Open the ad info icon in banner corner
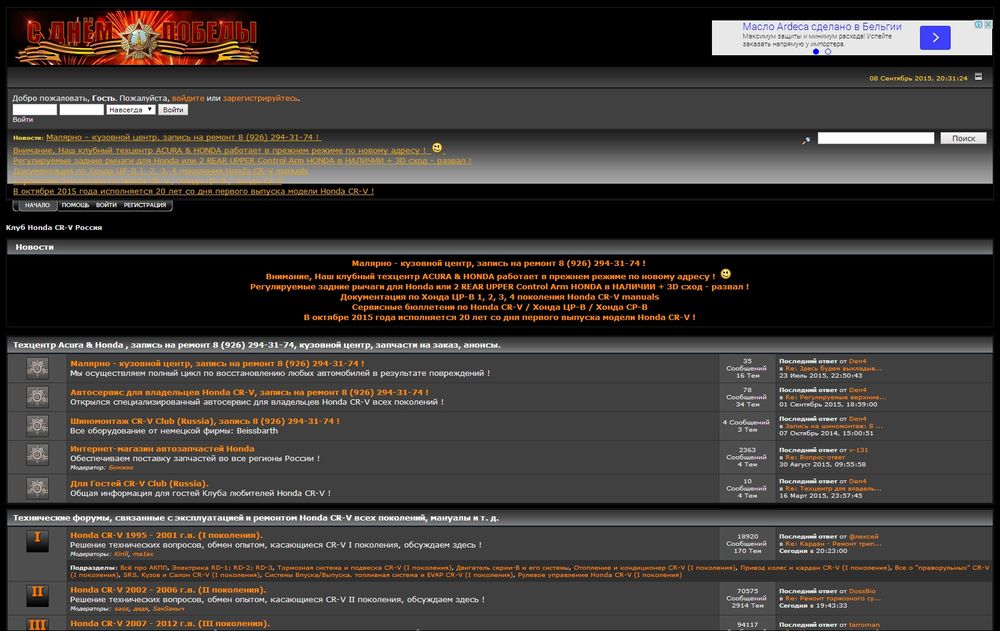The image size is (1000, 631). pyautogui.click(x=978, y=24)
